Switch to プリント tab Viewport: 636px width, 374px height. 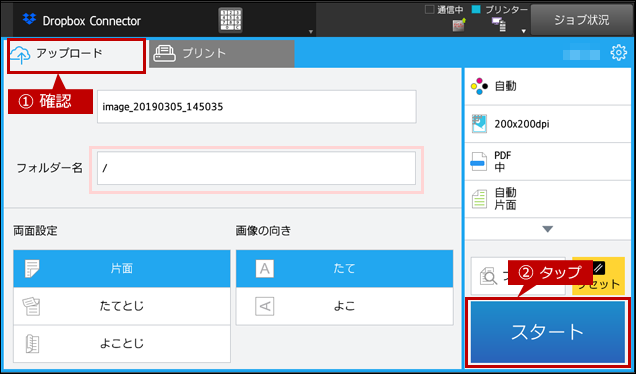(221, 54)
